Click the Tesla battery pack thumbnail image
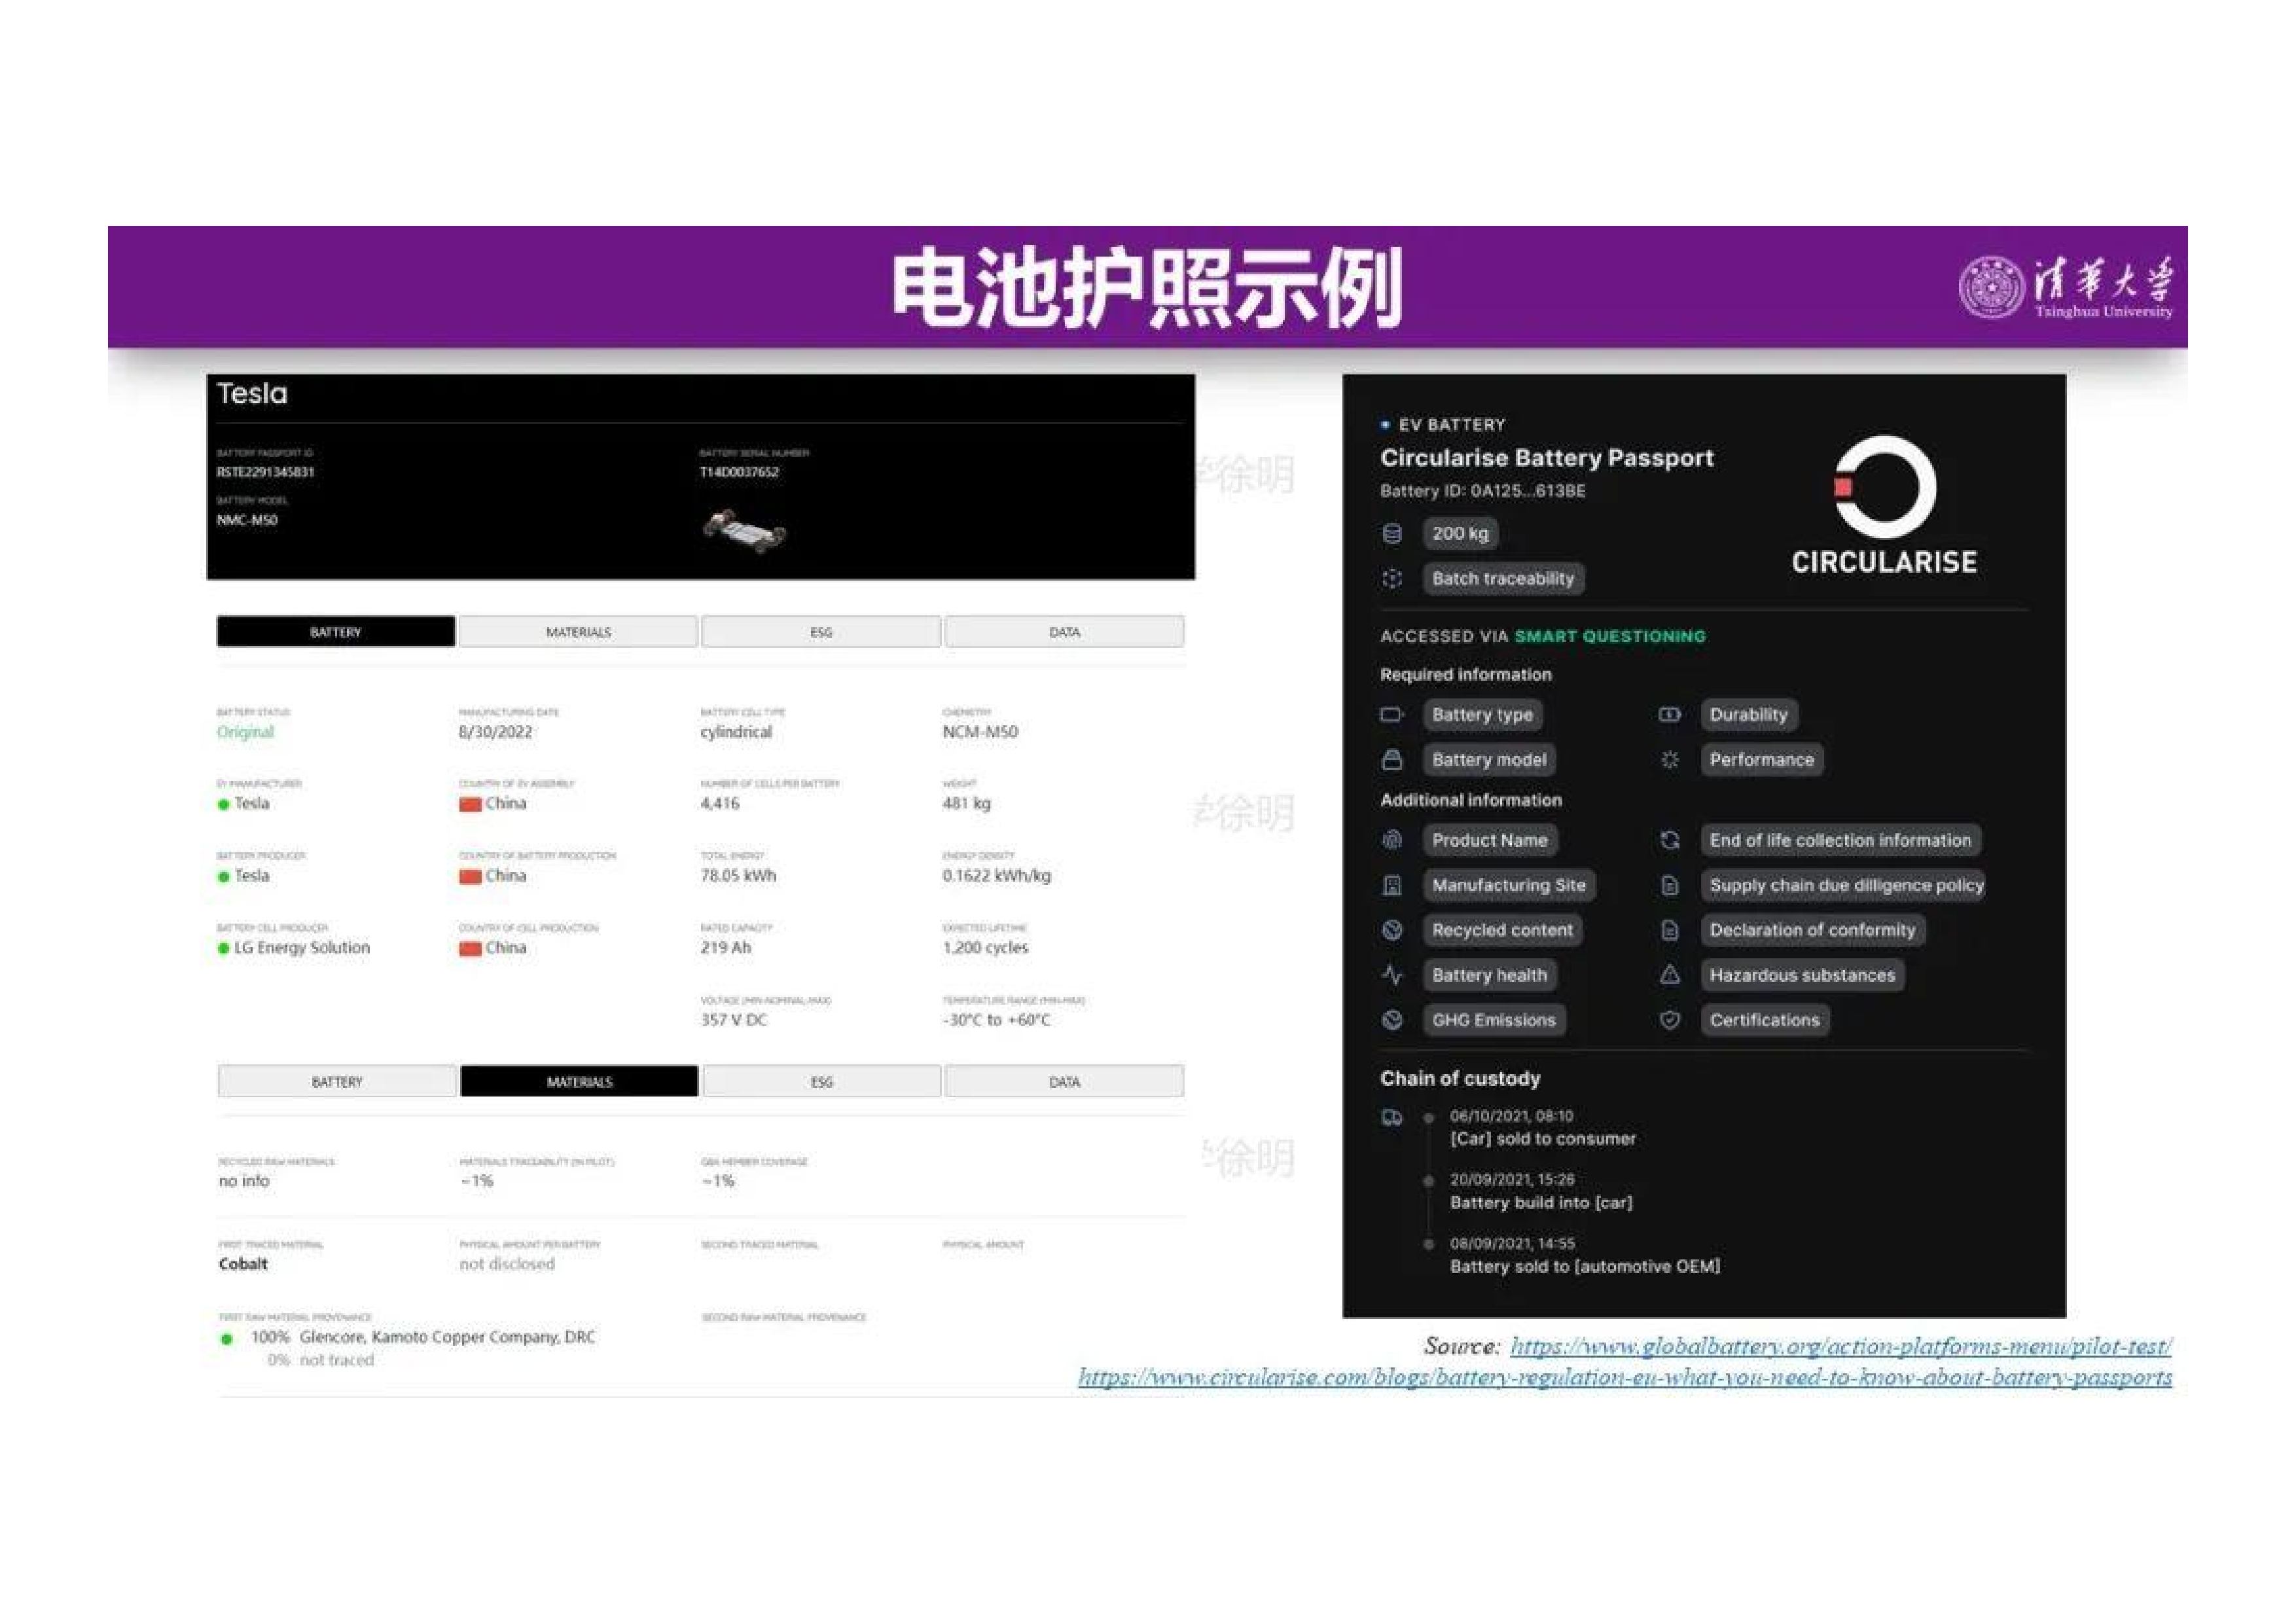Viewport: 2296px width, 1624px height. 744,530
